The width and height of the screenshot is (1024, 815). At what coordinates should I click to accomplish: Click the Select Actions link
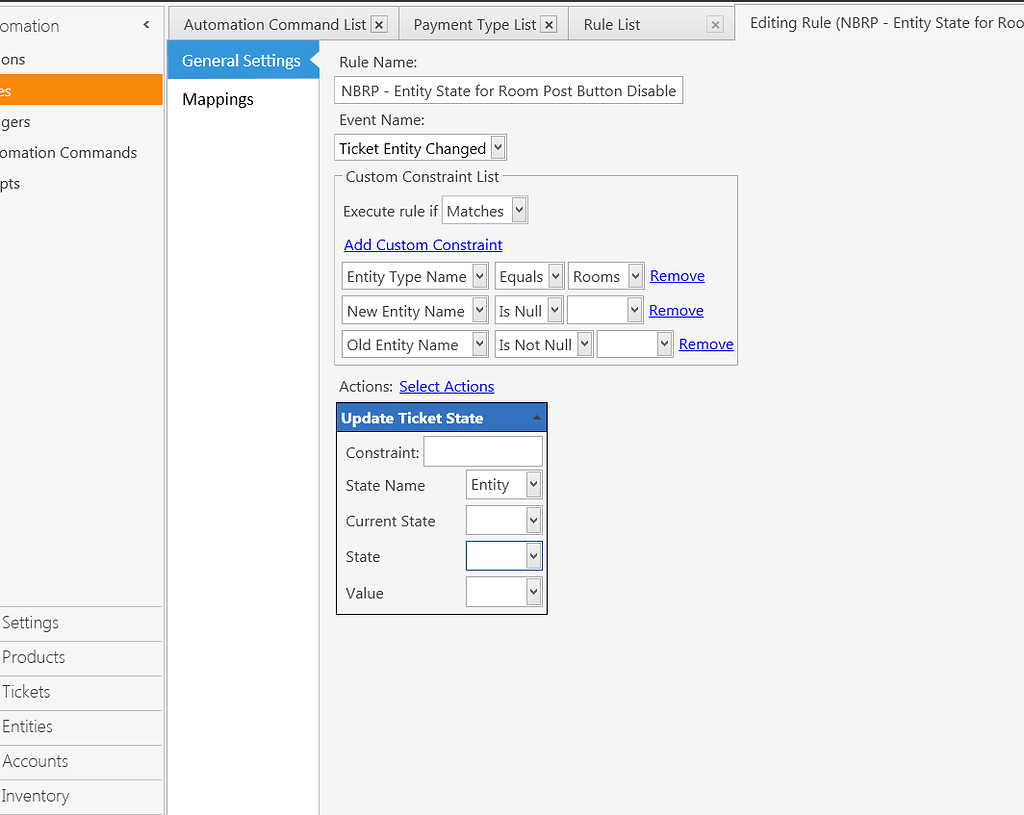(446, 386)
